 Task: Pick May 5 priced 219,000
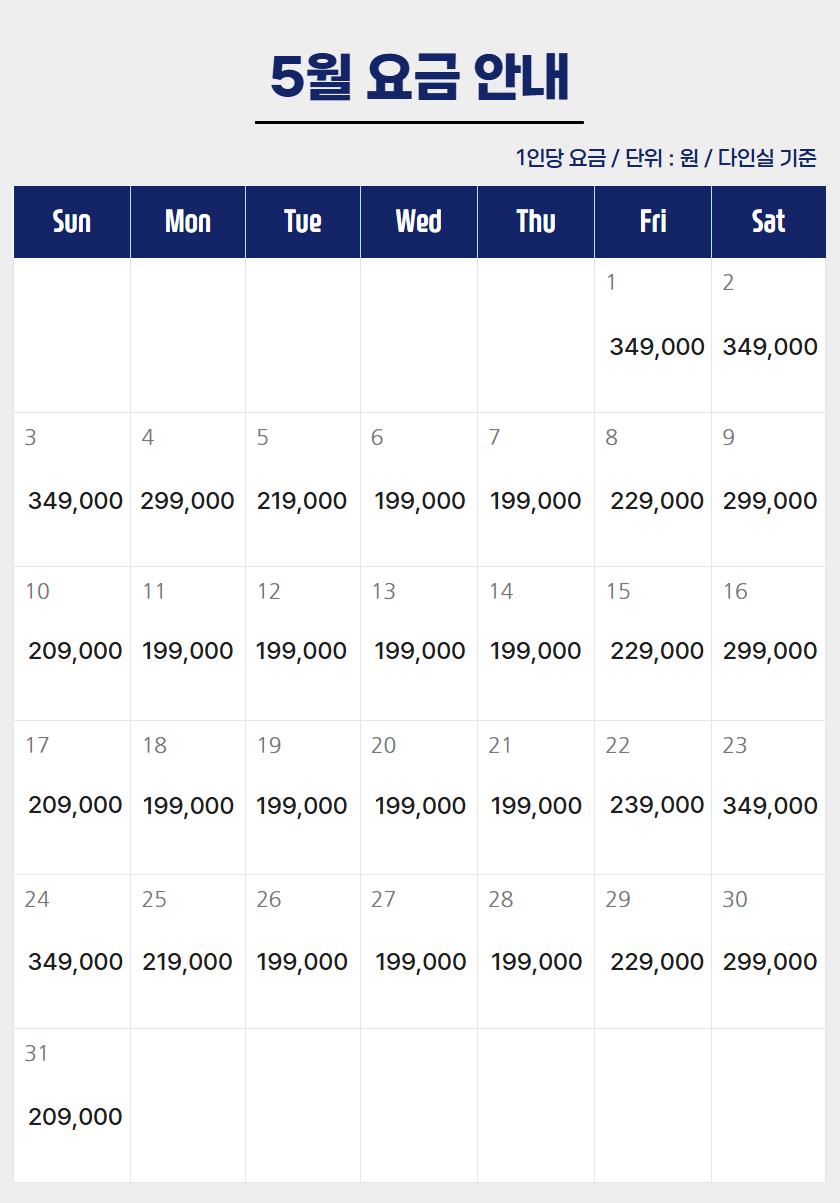click(x=302, y=489)
